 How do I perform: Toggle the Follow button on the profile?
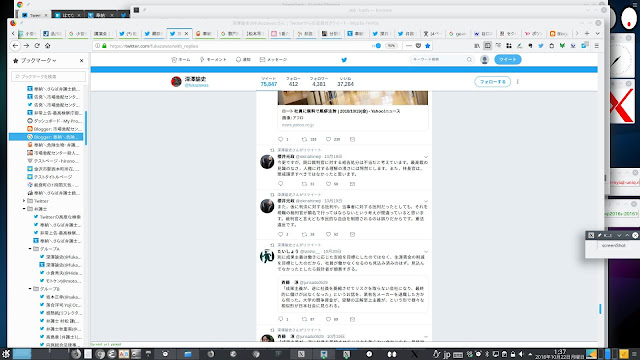(x=493, y=82)
